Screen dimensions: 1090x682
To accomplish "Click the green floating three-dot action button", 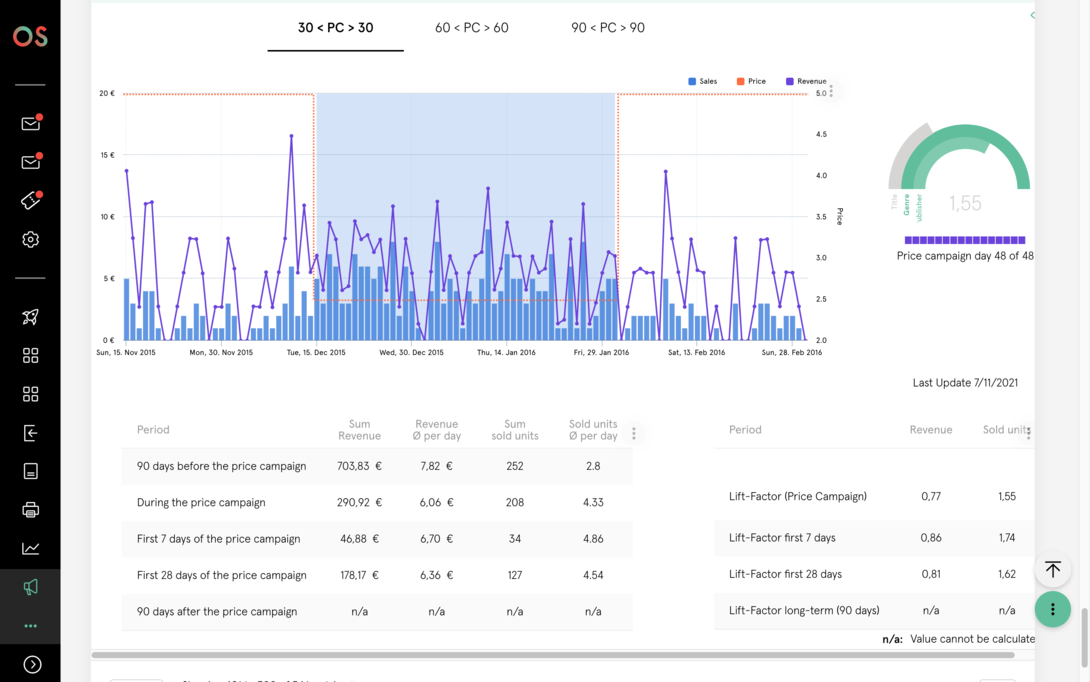I will [1052, 609].
